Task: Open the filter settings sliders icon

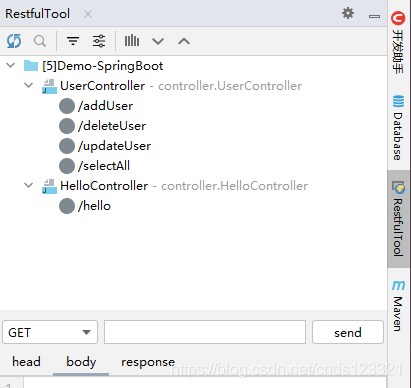Action: (x=99, y=41)
